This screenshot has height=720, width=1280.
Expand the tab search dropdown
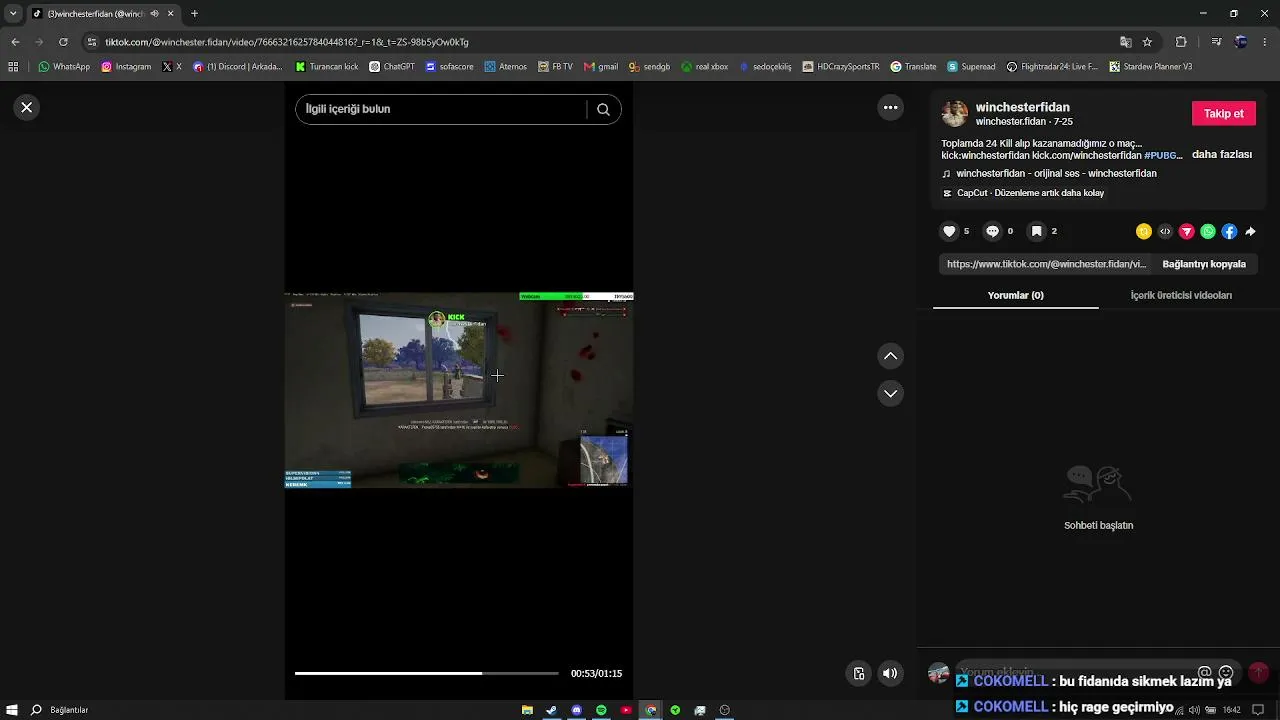pyautogui.click(x=13, y=14)
